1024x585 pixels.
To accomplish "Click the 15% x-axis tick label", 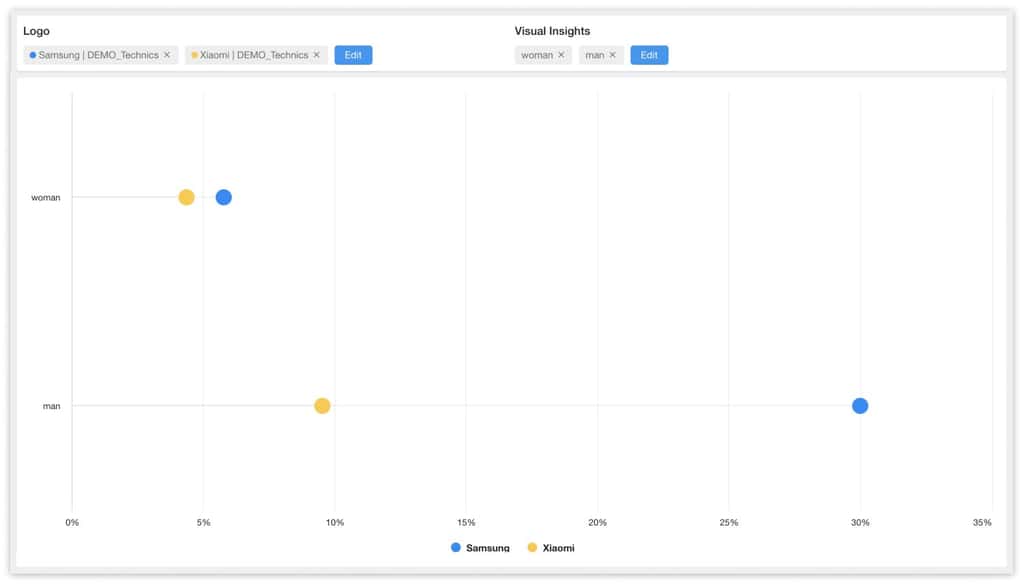I will point(466,522).
